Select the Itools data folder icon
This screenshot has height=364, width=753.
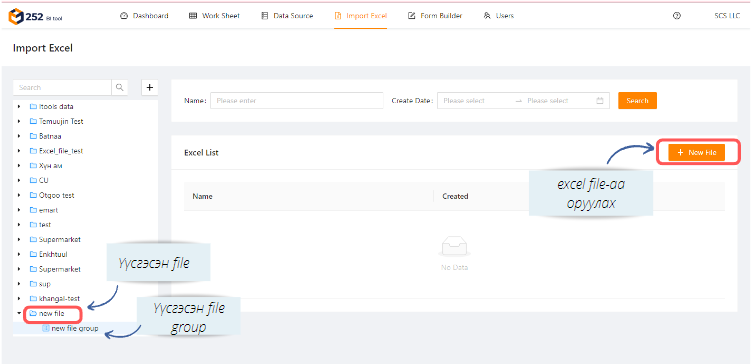[33, 107]
